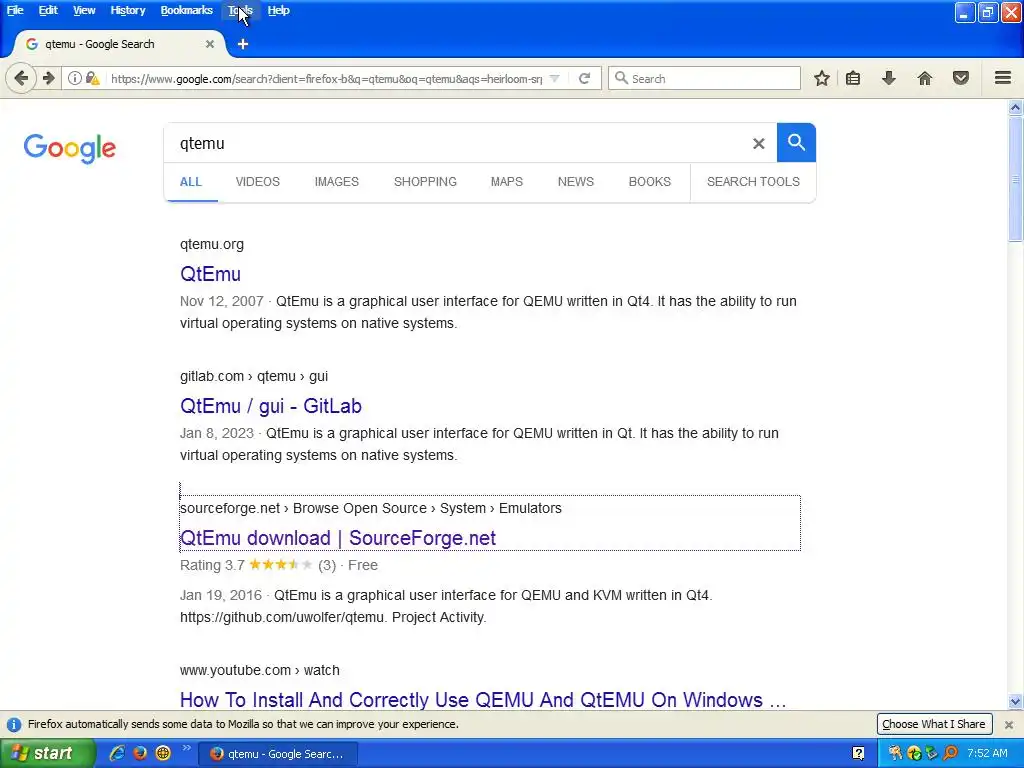Switch to the NEWS results tab
Screen dimensions: 1024x768
point(575,182)
